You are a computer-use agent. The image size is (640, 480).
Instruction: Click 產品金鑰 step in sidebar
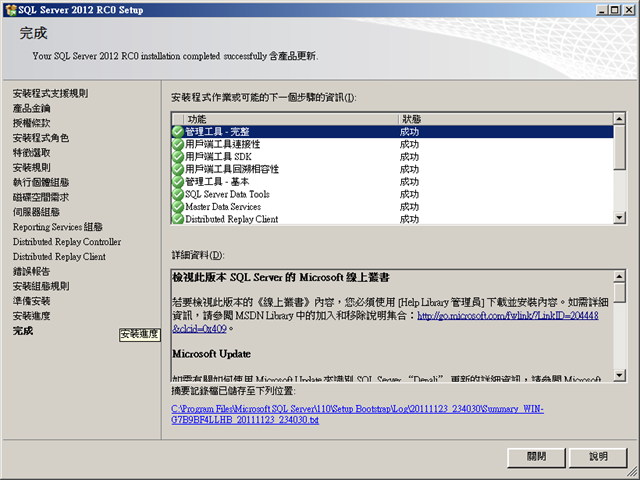point(31,108)
